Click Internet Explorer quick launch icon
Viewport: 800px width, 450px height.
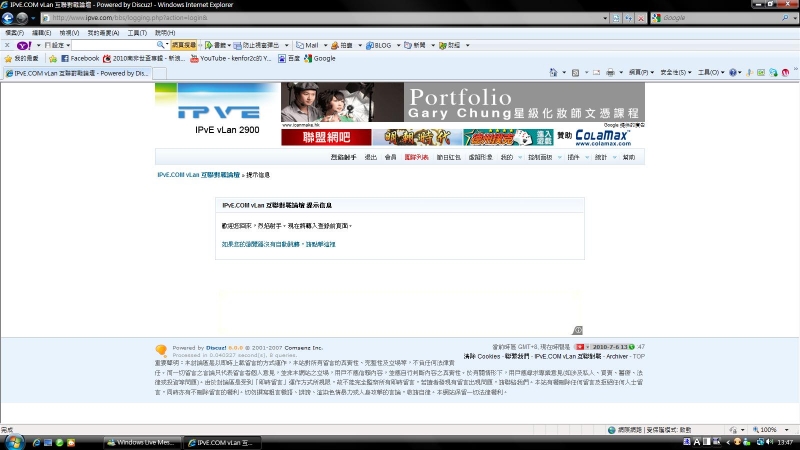36,443
